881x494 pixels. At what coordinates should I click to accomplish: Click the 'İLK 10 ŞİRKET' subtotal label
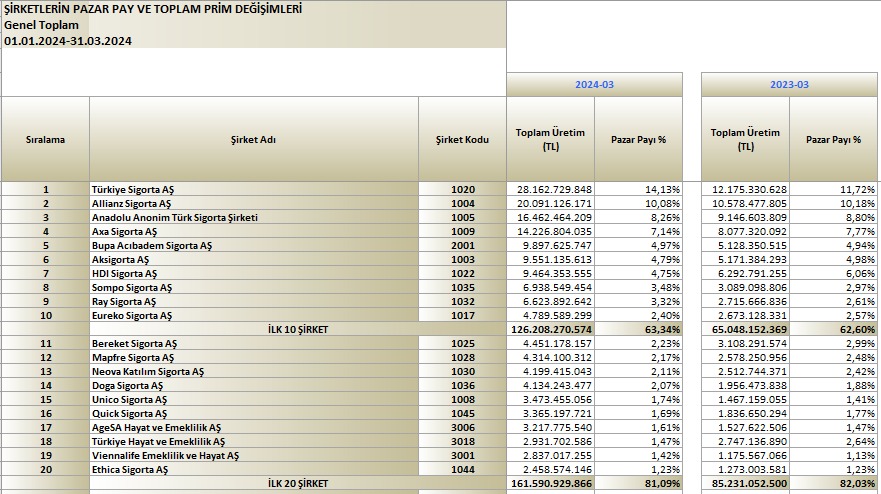click(298, 329)
